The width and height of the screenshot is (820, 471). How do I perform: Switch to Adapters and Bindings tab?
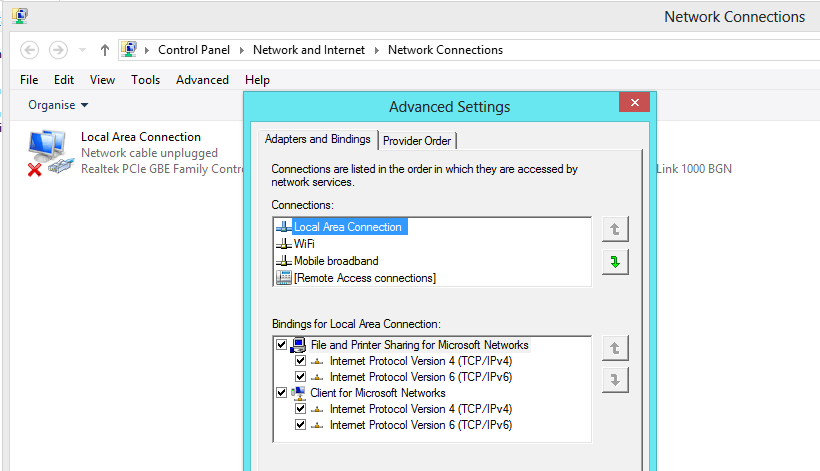coord(317,139)
